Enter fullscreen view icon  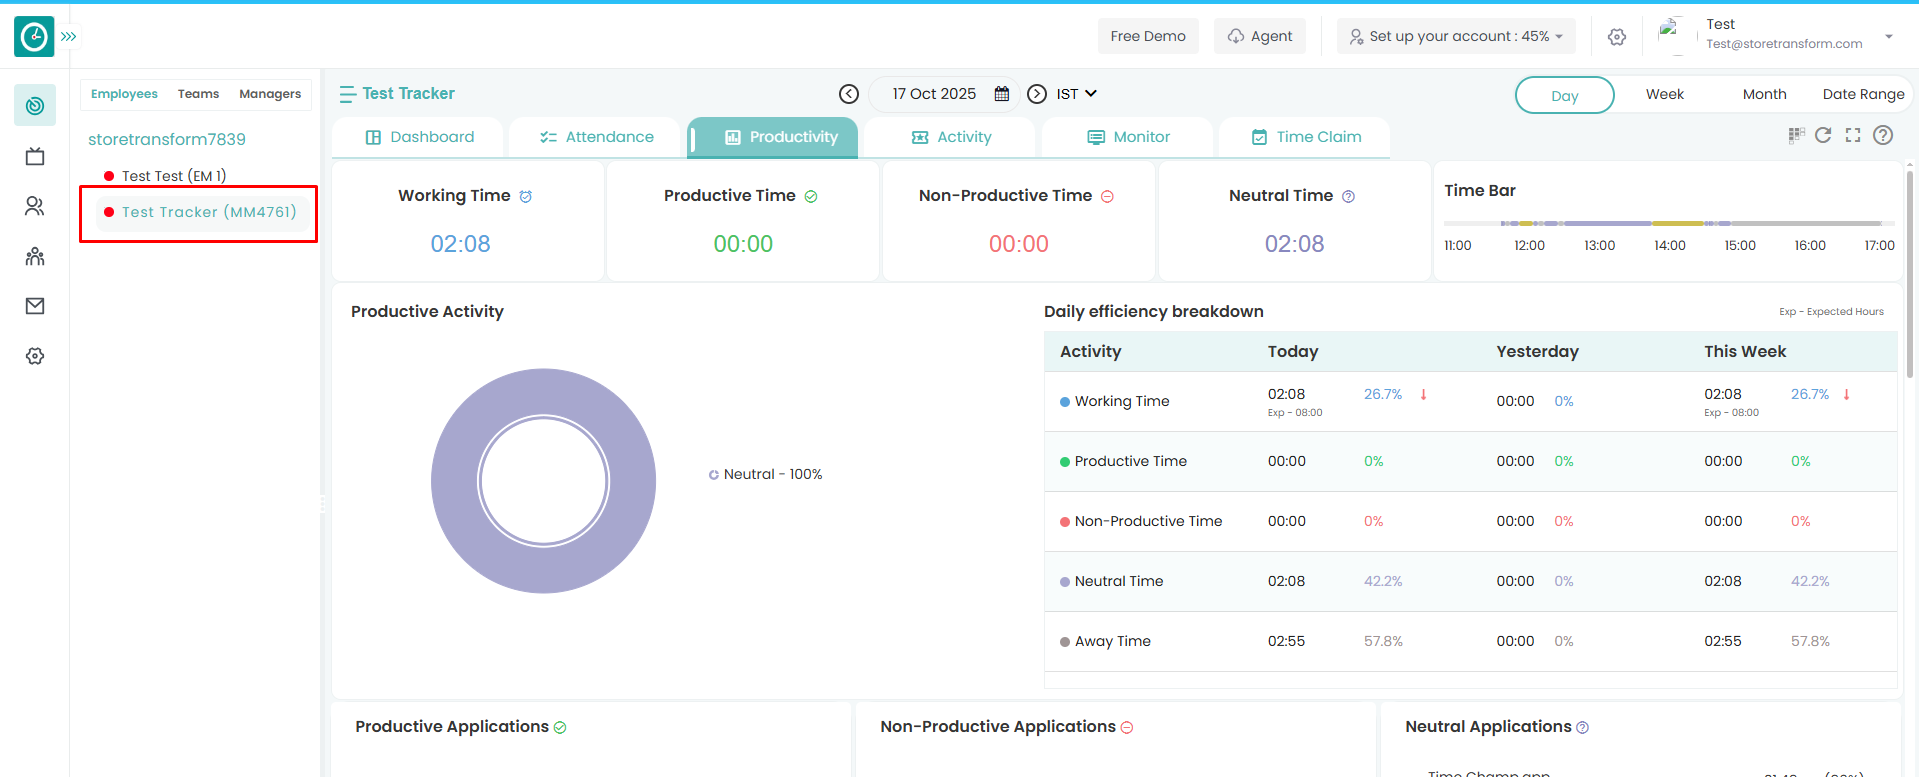pyautogui.click(x=1853, y=135)
